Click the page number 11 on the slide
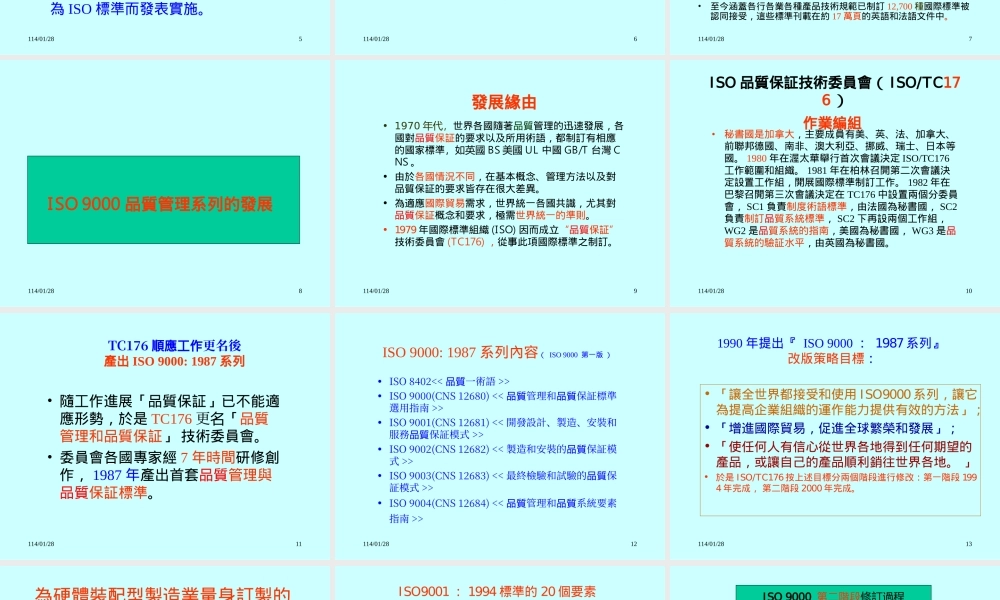The width and height of the screenshot is (1000, 600). 298,544
